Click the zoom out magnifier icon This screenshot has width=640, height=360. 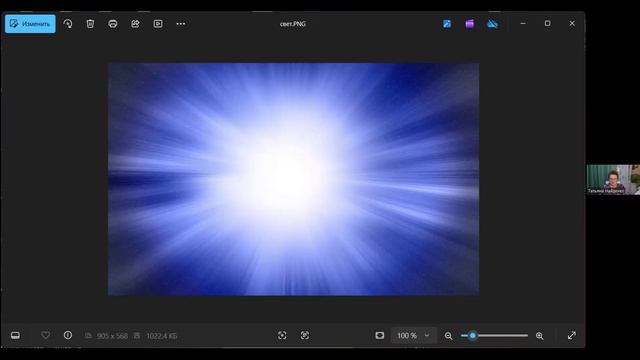pyautogui.click(x=448, y=336)
